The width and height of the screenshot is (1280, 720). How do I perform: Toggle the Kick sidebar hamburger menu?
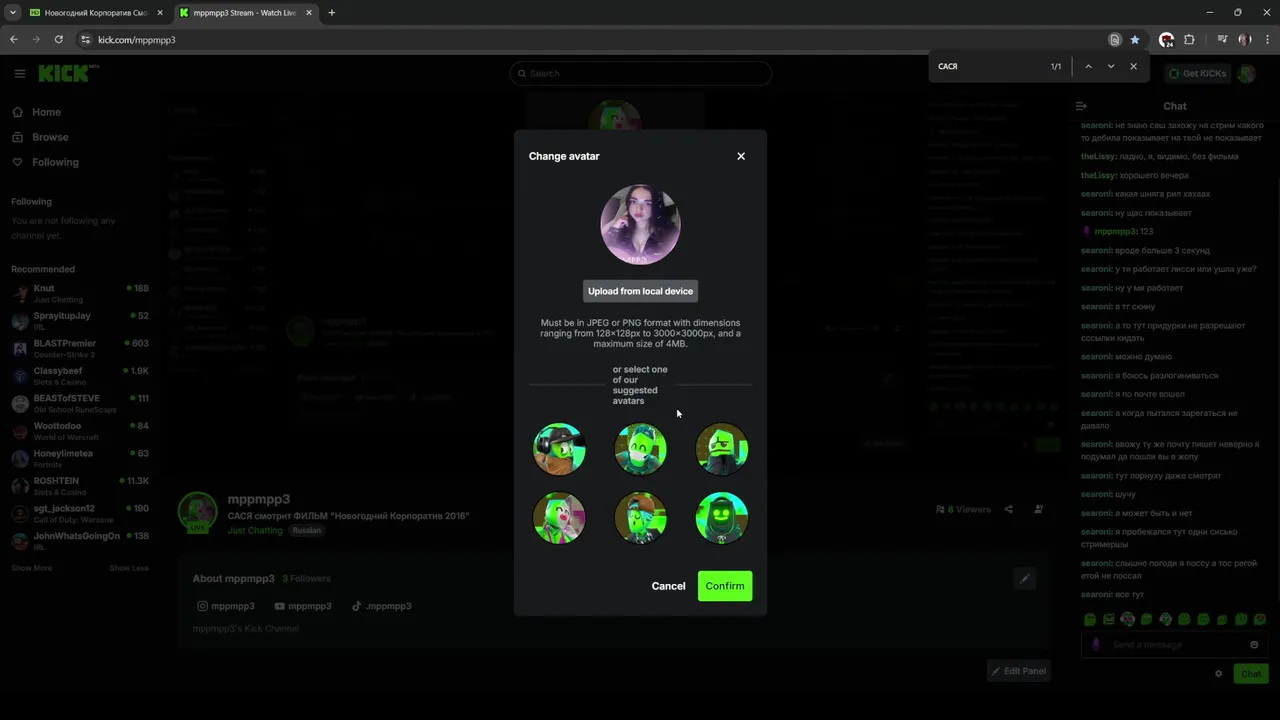pyautogui.click(x=19, y=73)
